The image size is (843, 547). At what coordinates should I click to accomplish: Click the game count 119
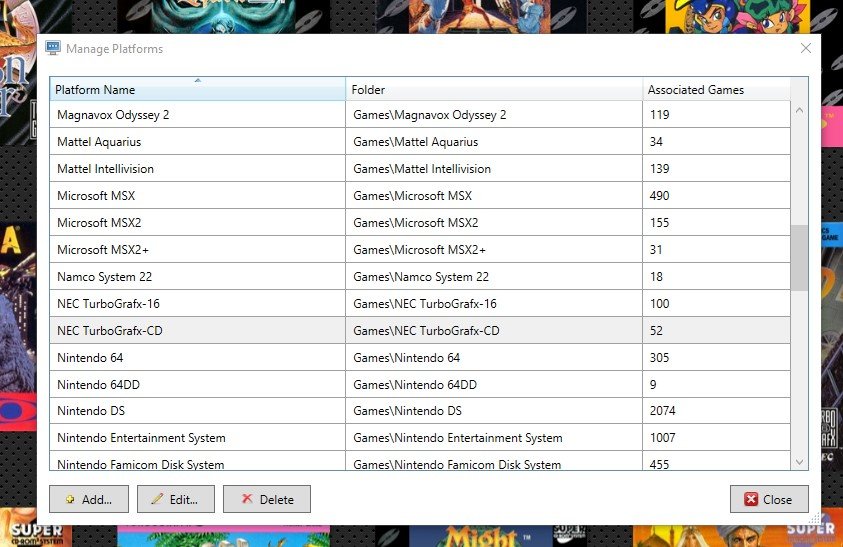tap(659, 115)
